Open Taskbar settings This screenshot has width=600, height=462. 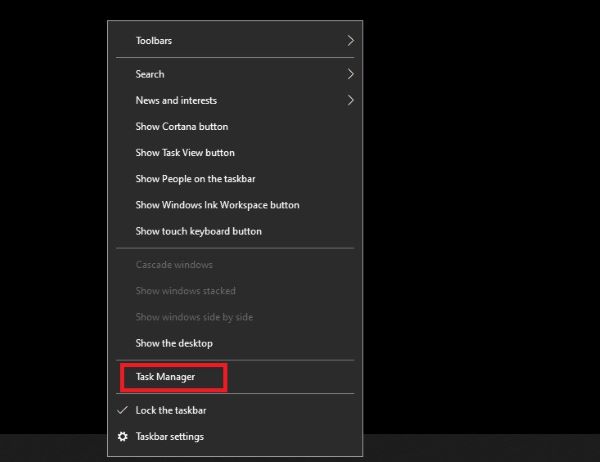click(235, 436)
